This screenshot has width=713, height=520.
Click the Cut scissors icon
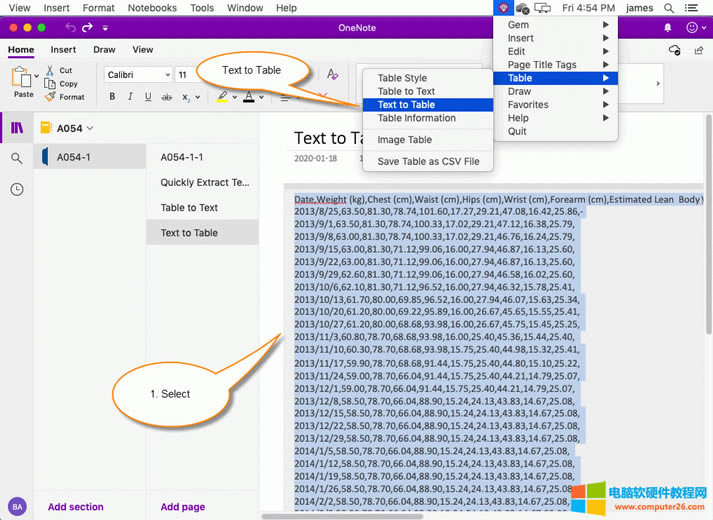point(50,70)
